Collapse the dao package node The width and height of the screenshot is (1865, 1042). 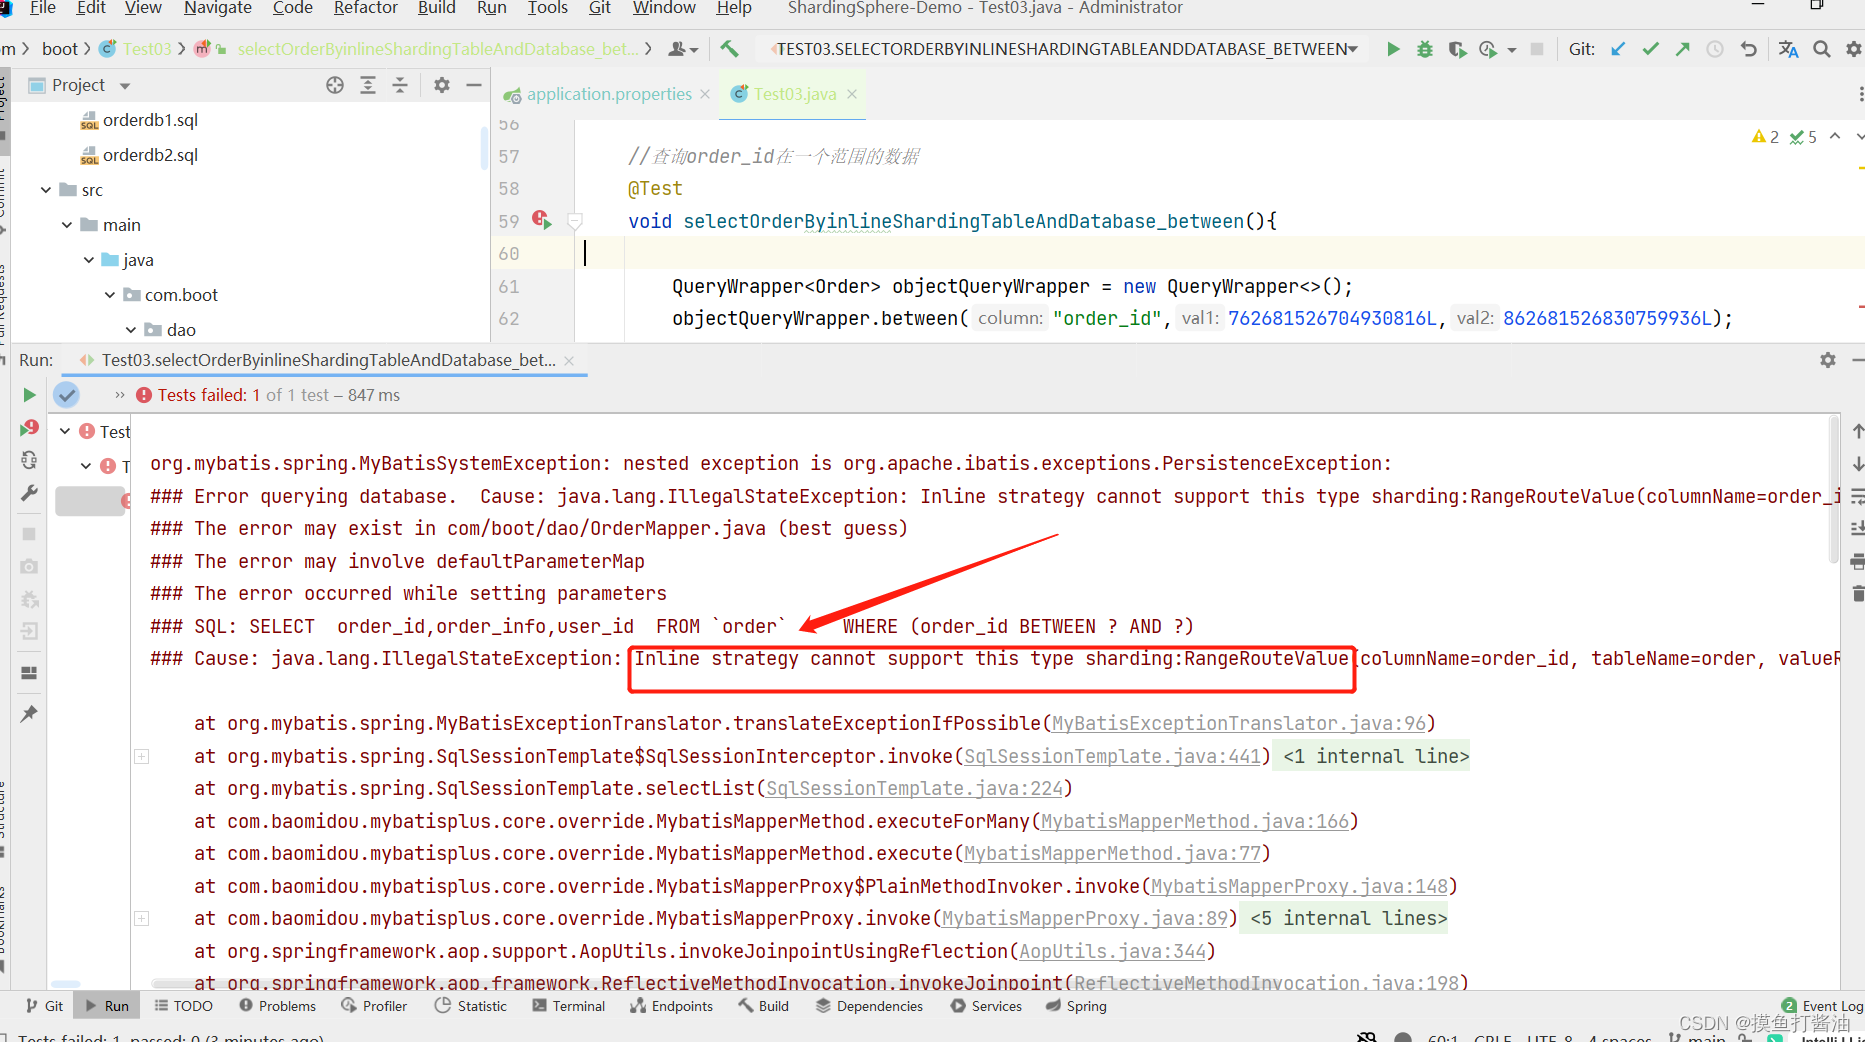click(x=131, y=329)
